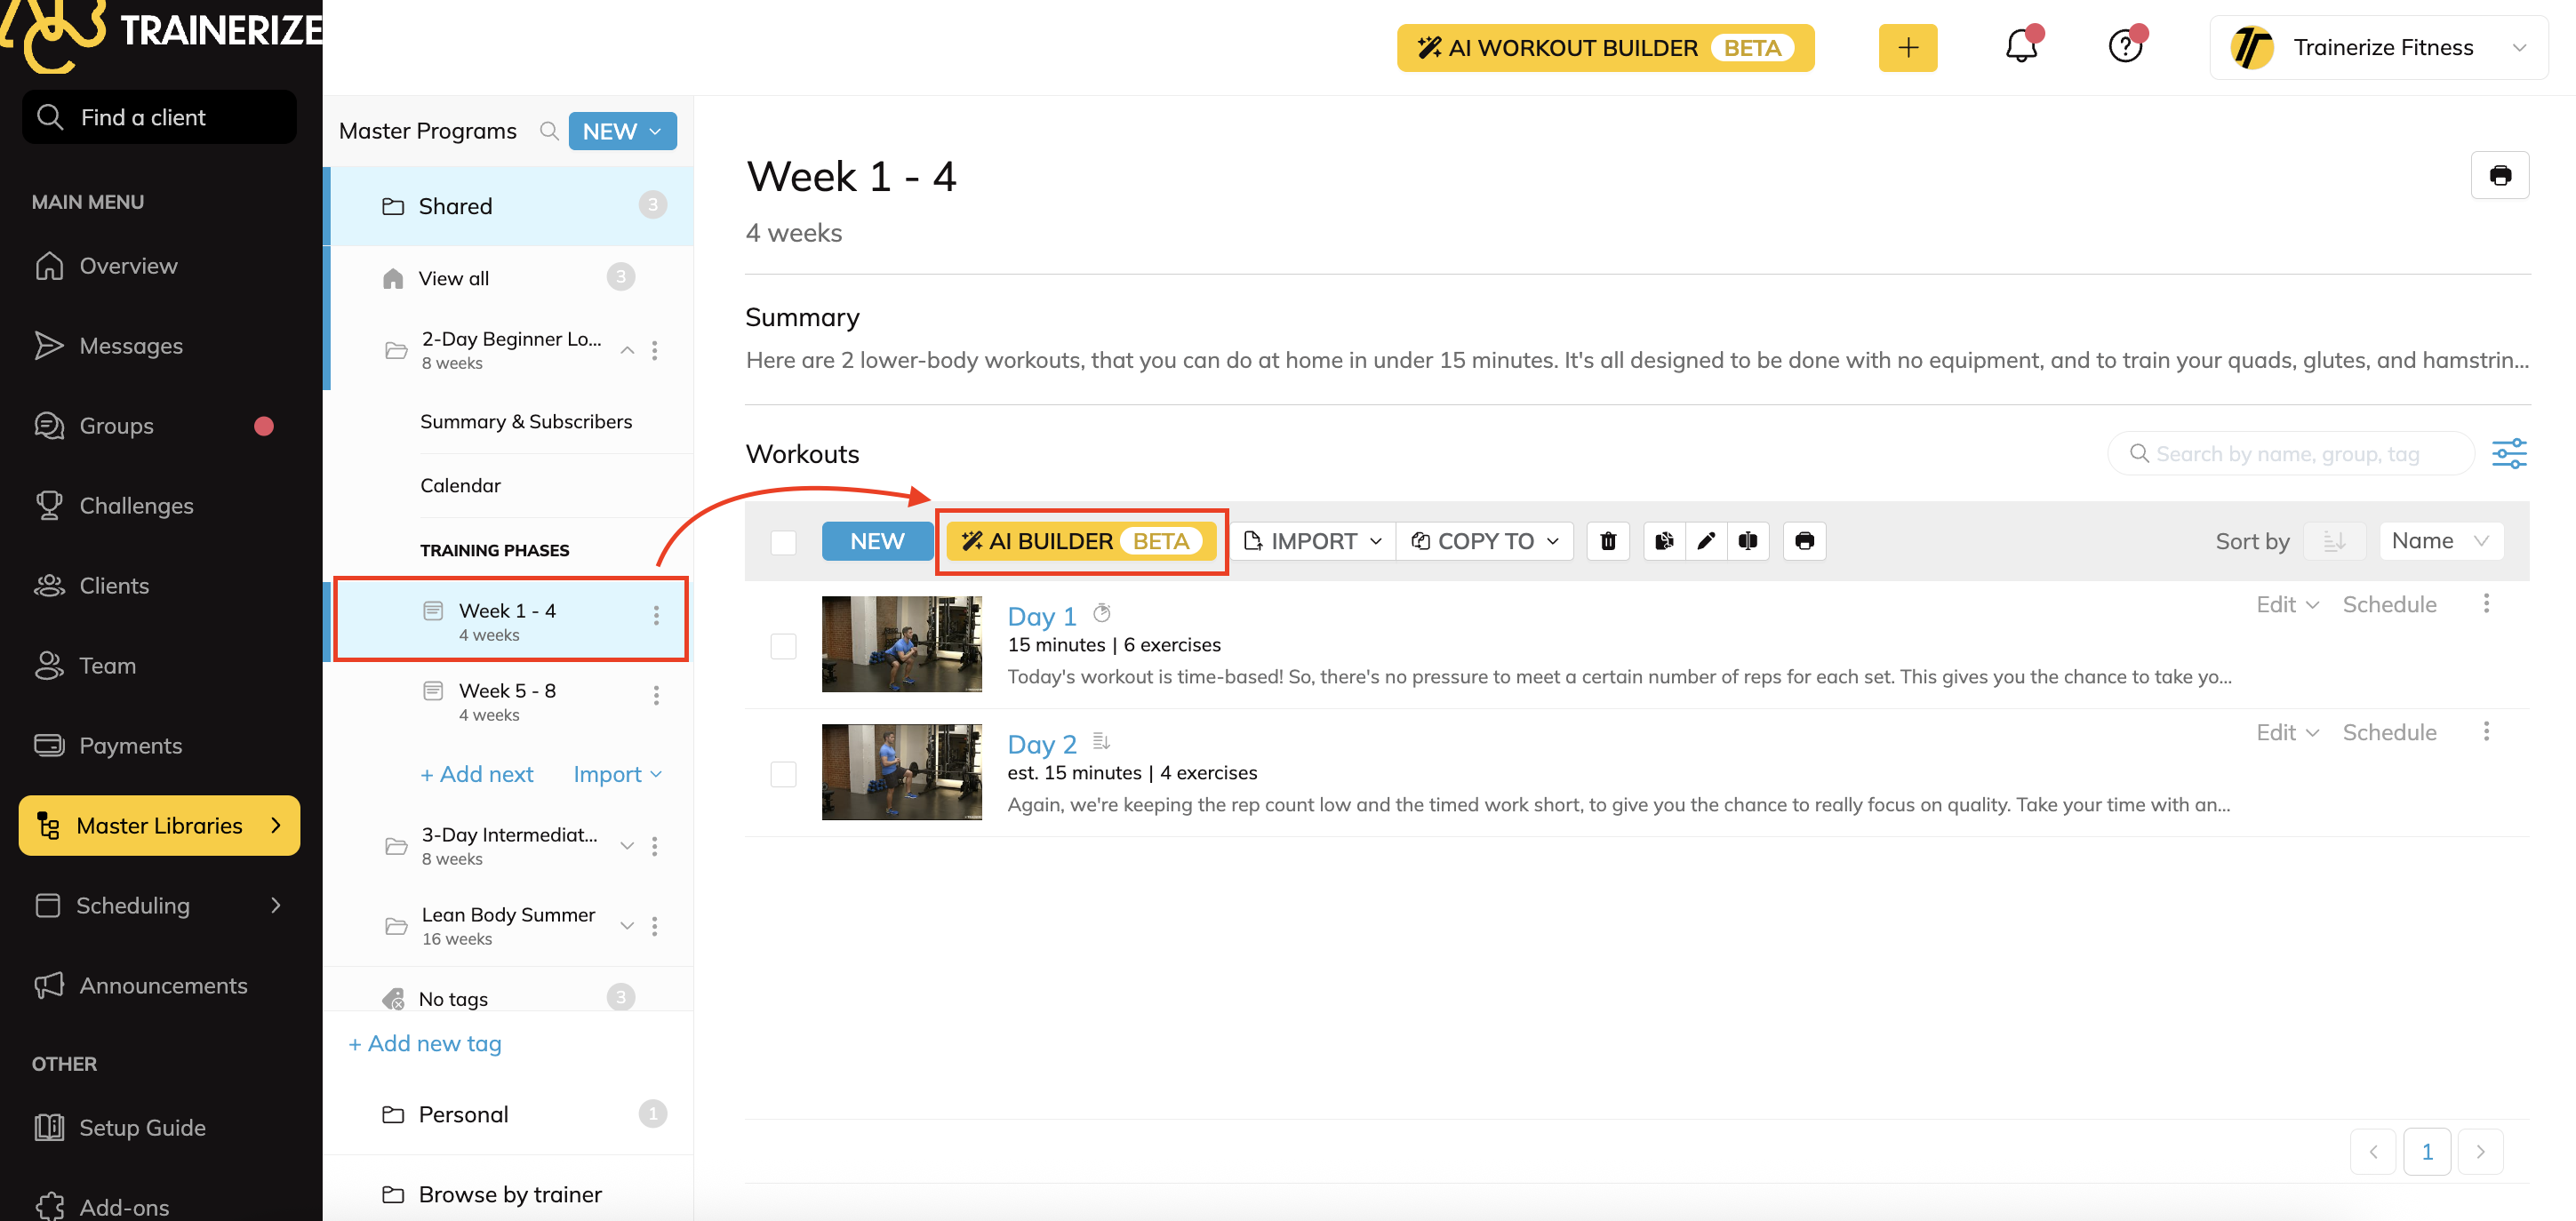Tick the Day 1 workout checkbox

click(x=783, y=646)
